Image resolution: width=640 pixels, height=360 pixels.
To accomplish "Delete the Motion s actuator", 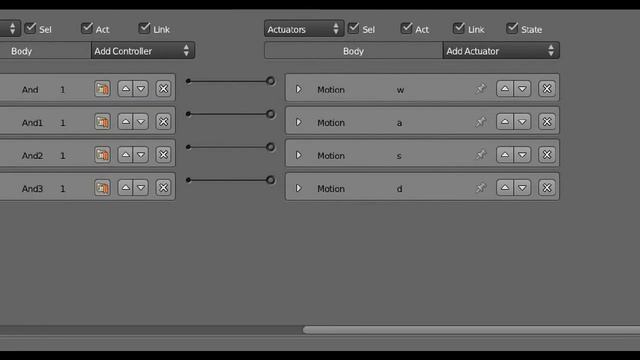I will 547,155.
